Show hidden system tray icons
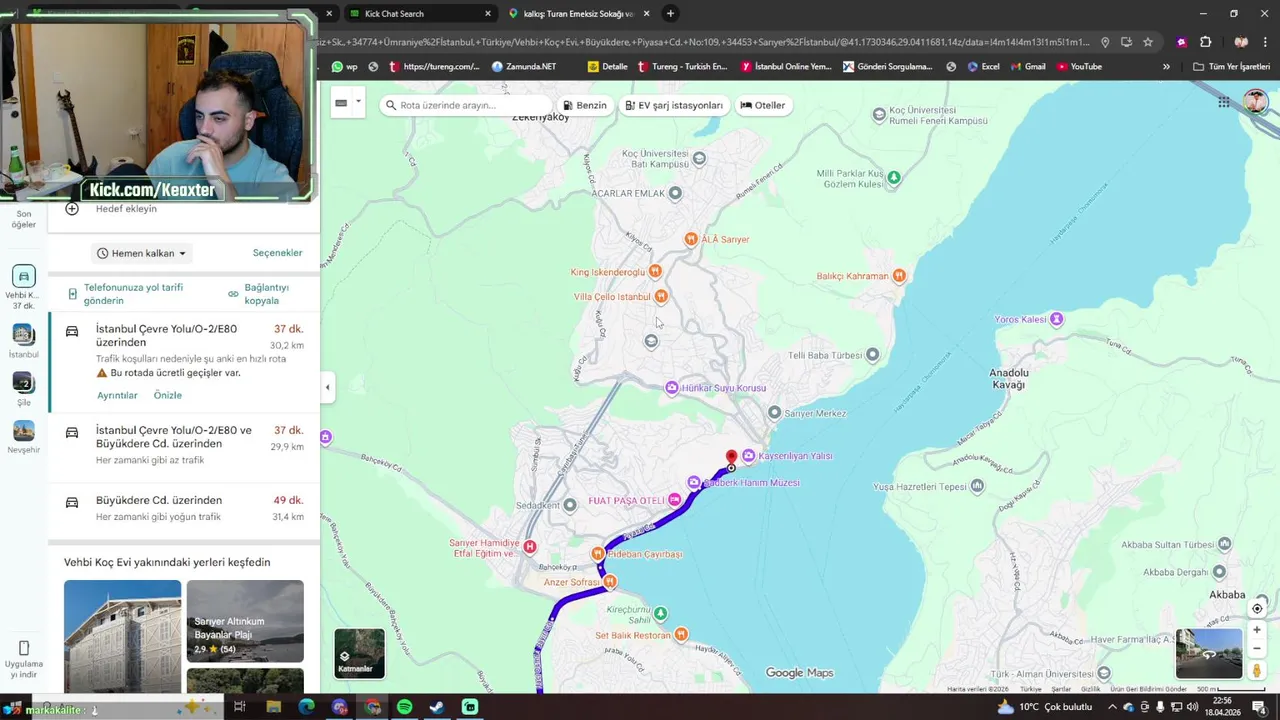The height and width of the screenshot is (720, 1280). coord(1112,707)
